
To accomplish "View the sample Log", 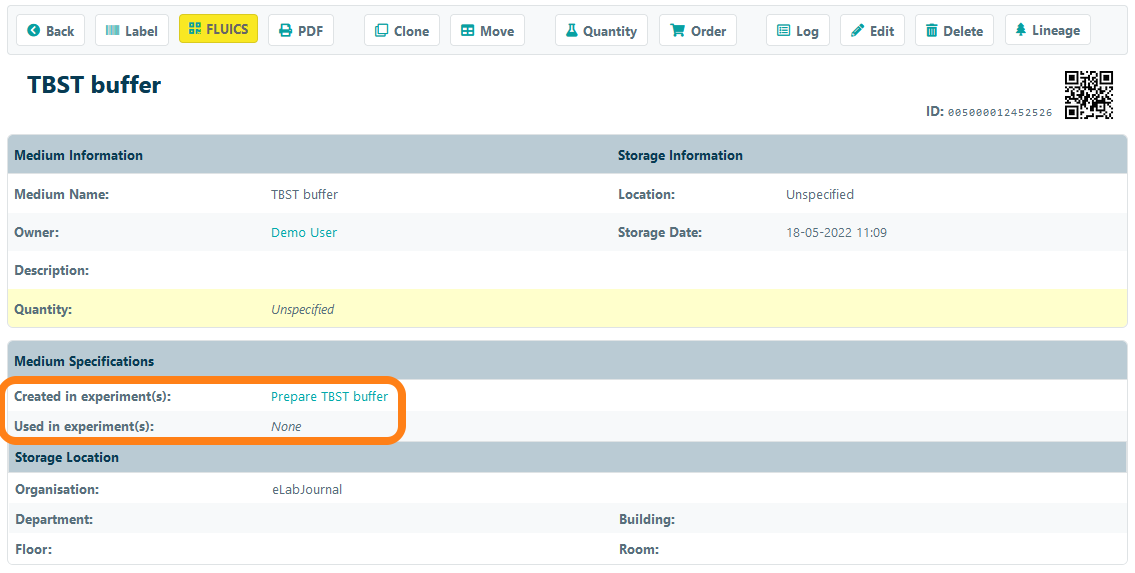I will click(798, 31).
